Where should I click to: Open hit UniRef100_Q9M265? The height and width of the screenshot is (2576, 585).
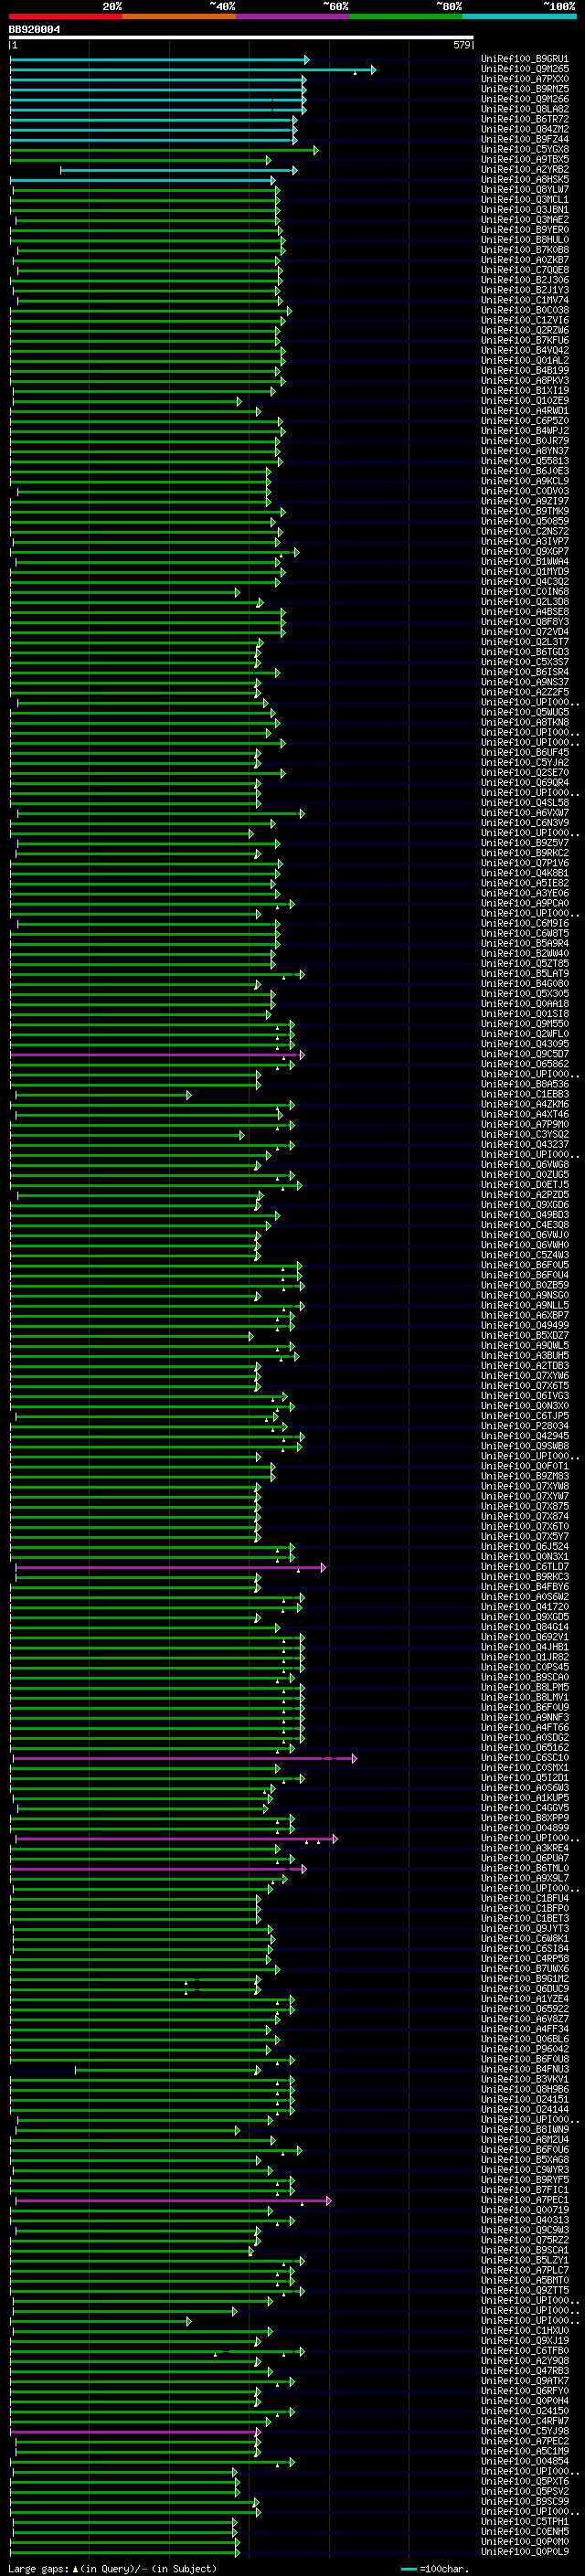click(524, 69)
